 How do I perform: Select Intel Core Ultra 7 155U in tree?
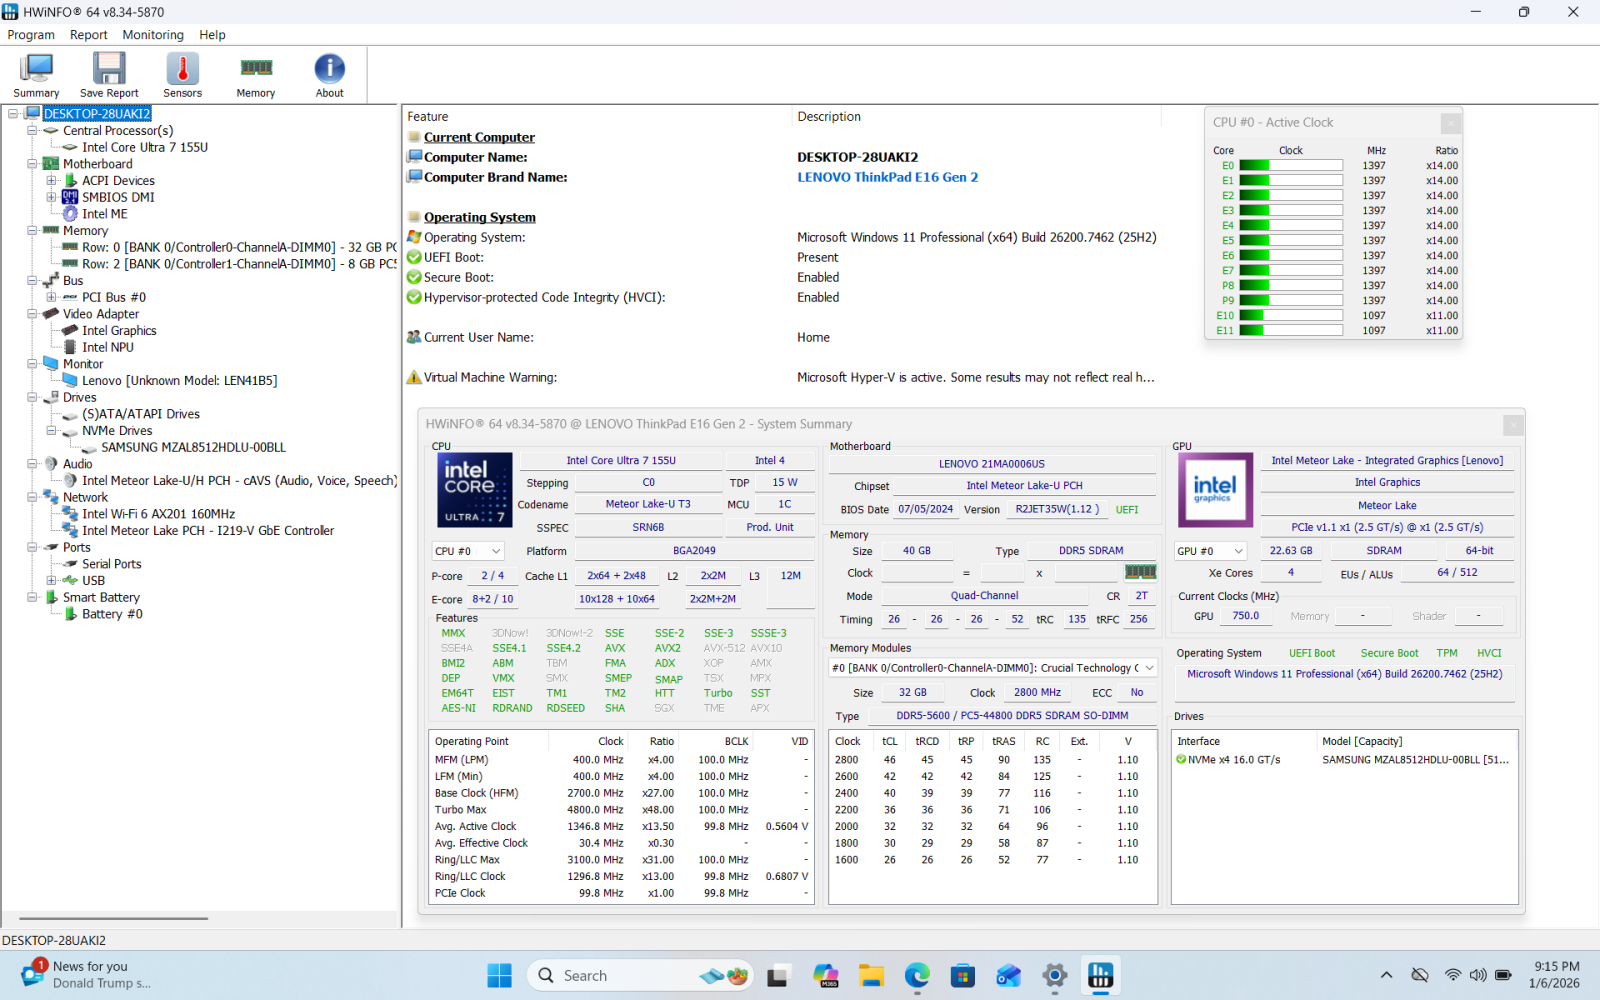tap(145, 147)
